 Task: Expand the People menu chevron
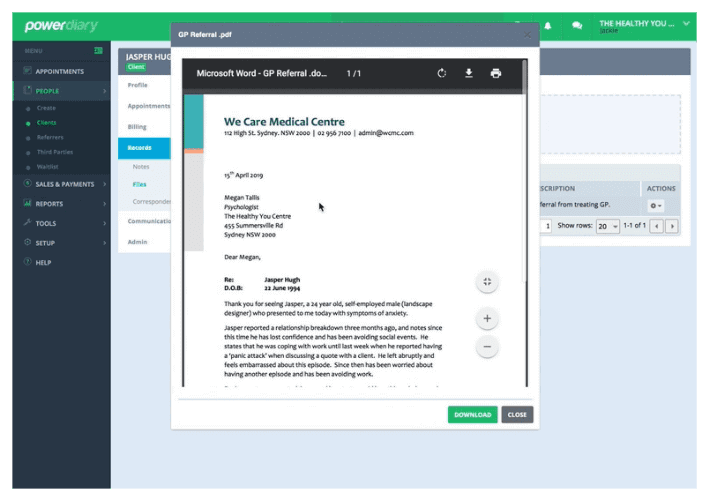coord(104,91)
